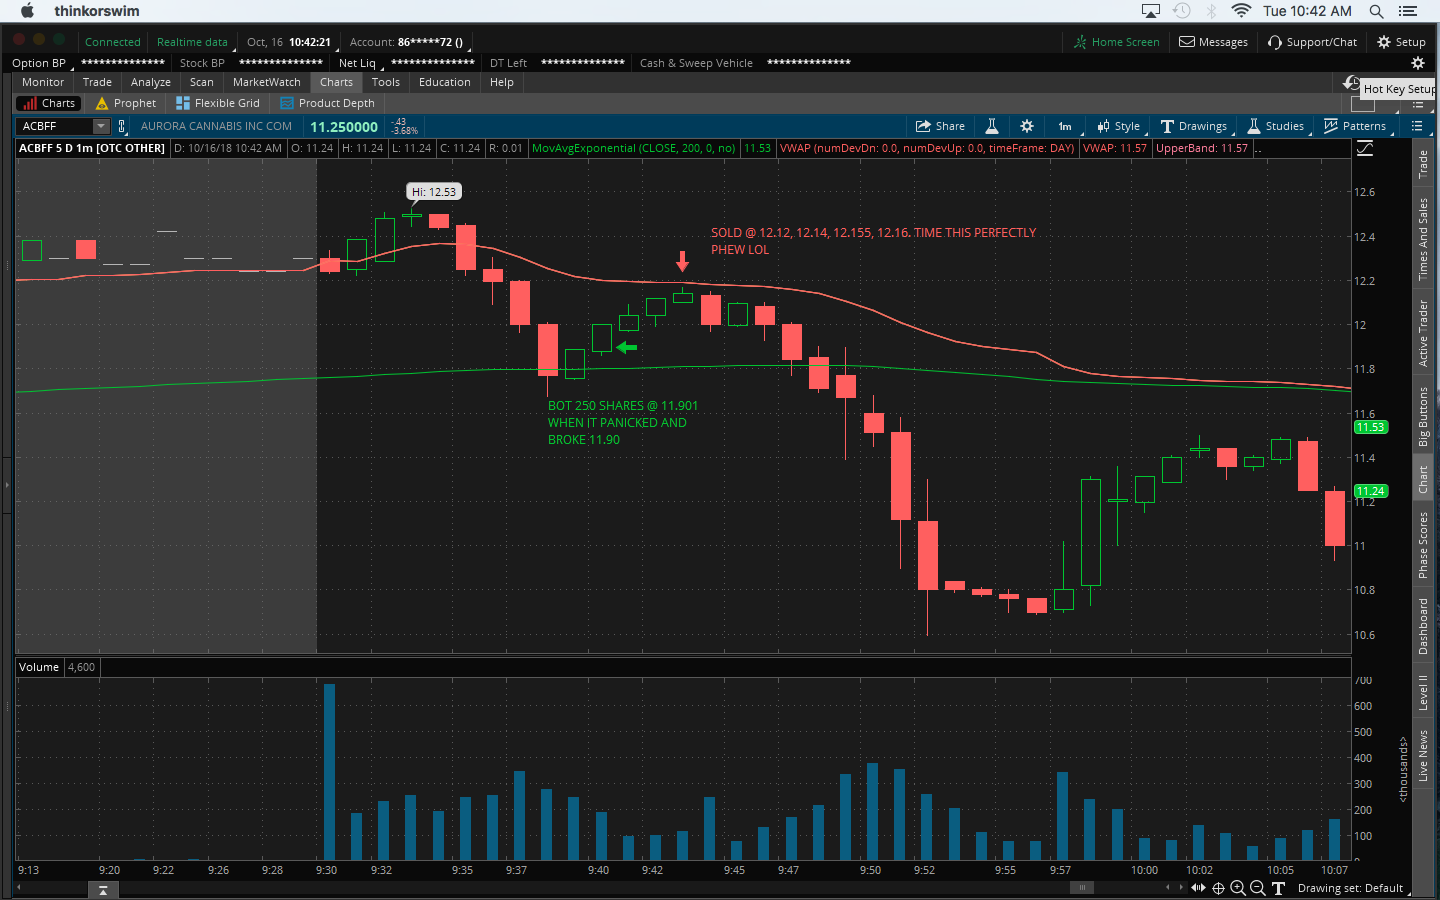
Task: Go to the Monitor tab
Action: click(43, 82)
